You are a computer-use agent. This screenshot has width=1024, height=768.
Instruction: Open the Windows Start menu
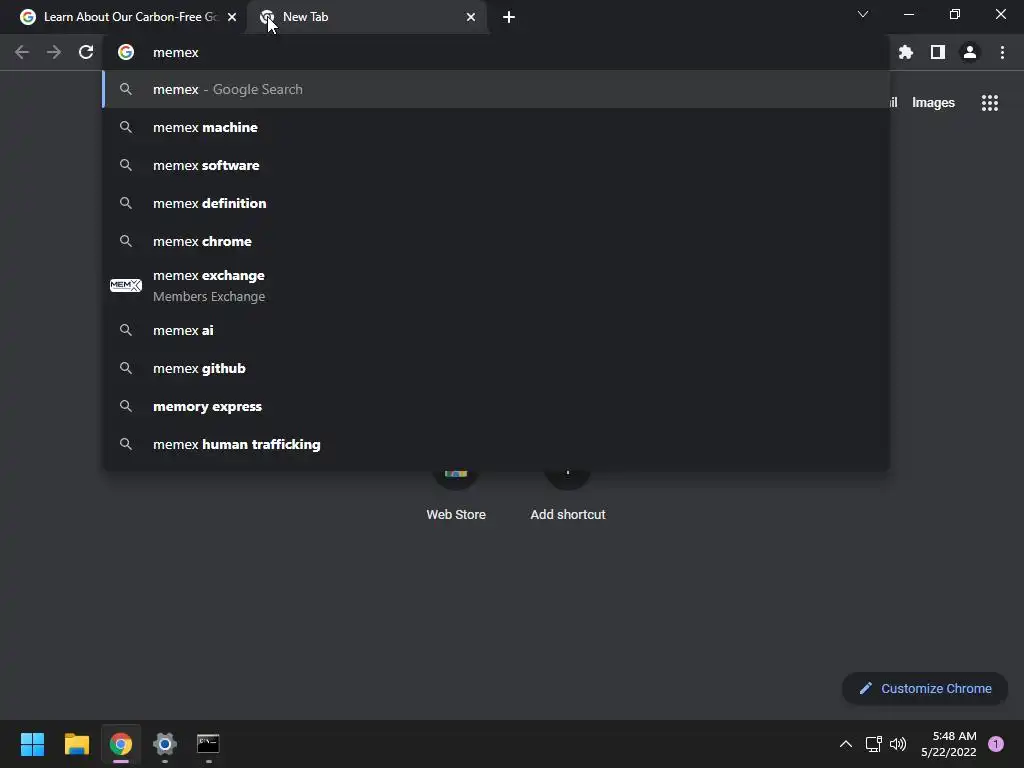tap(32, 744)
